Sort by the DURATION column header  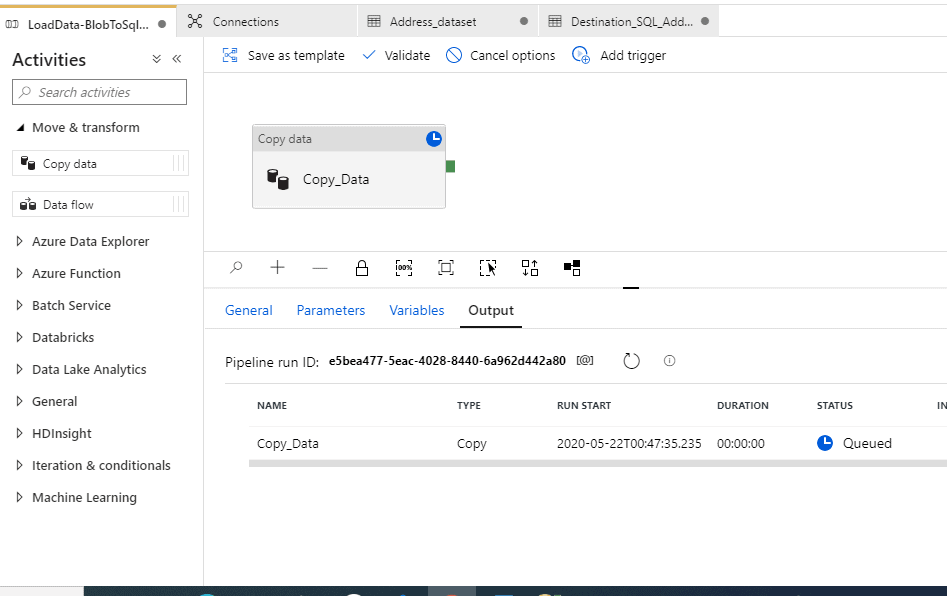click(743, 405)
